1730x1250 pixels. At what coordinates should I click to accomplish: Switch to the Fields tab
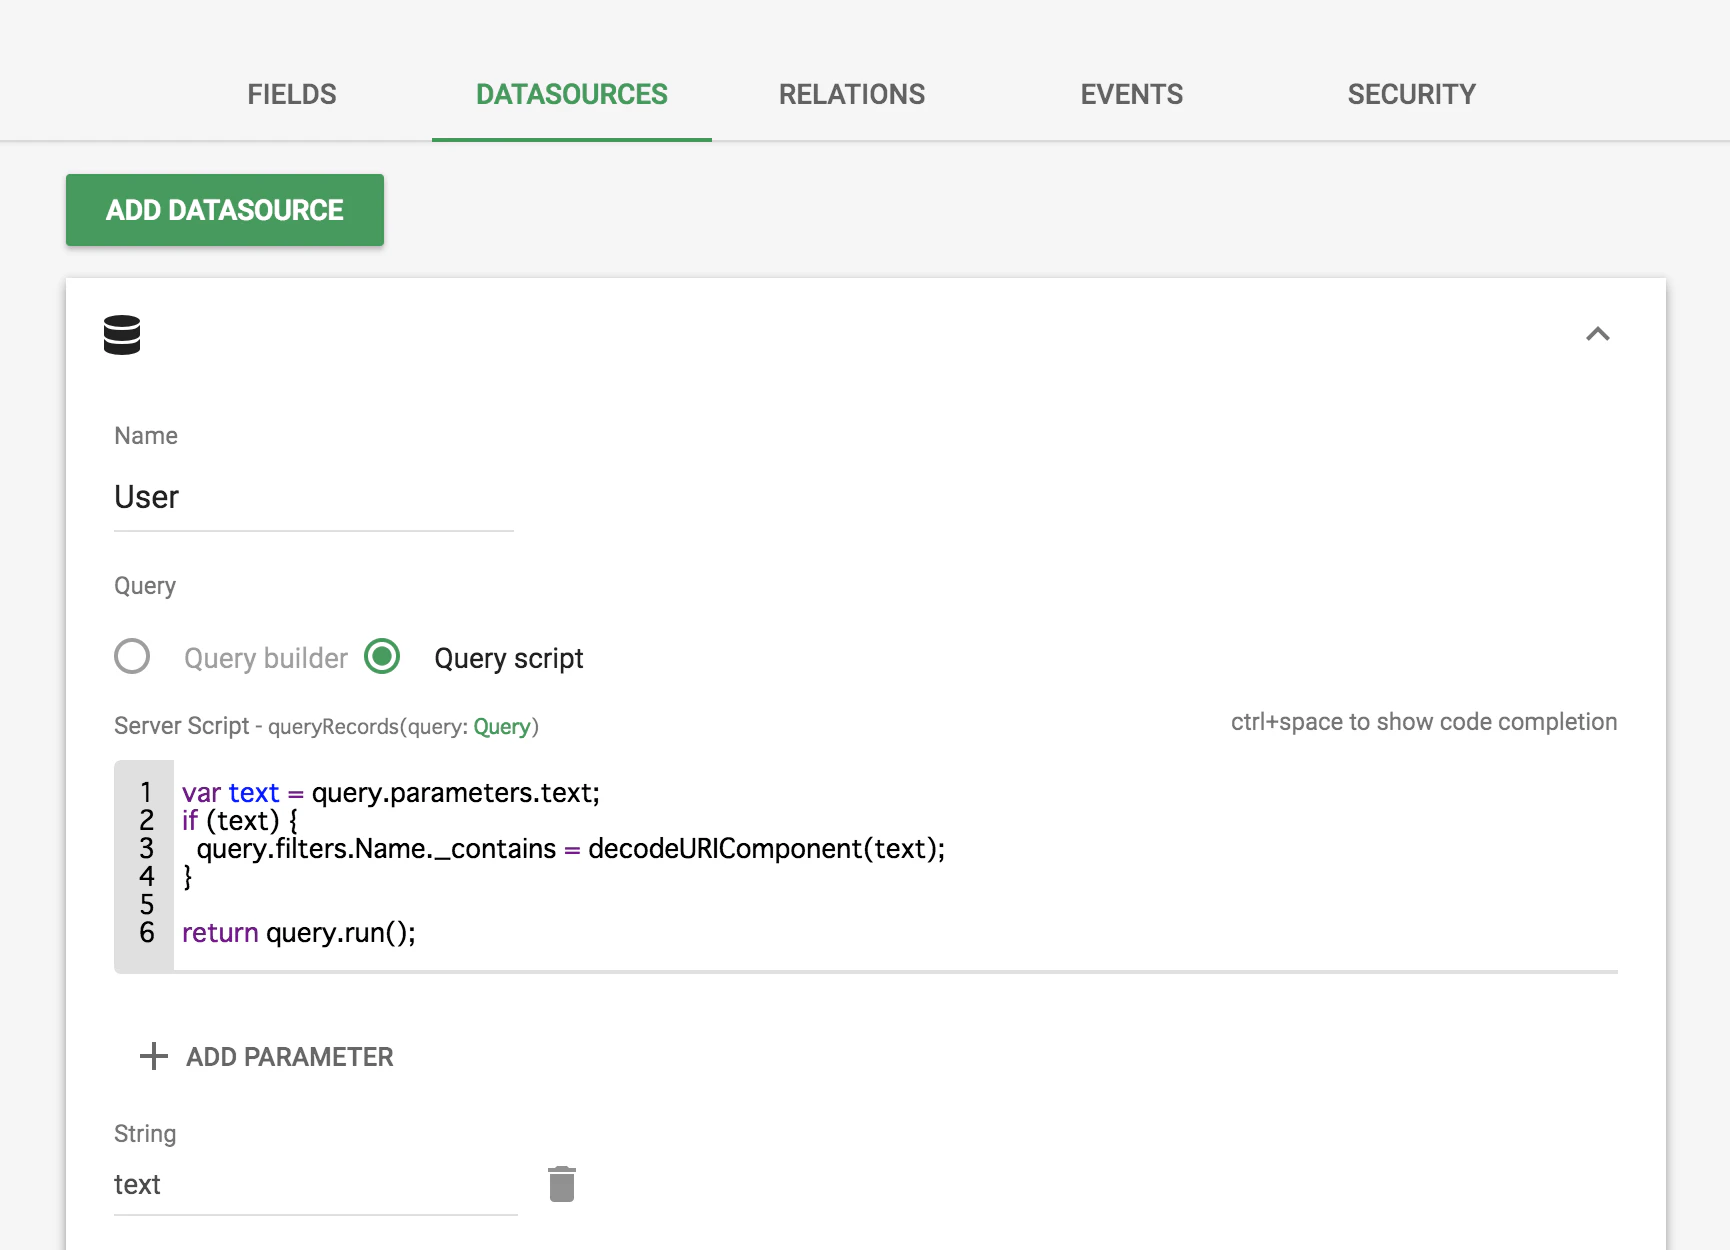[x=292, y=94]
